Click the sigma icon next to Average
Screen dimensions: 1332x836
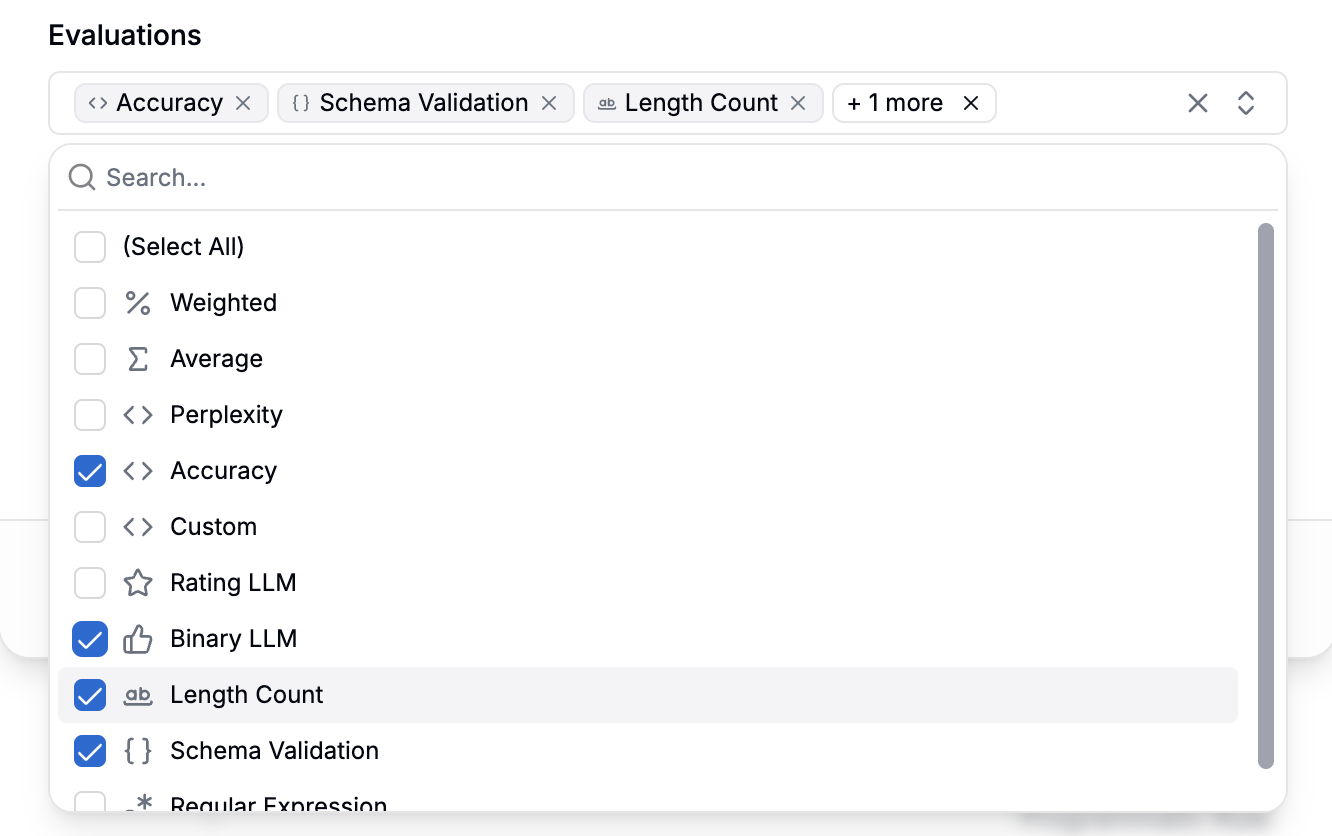click(139, 359)
